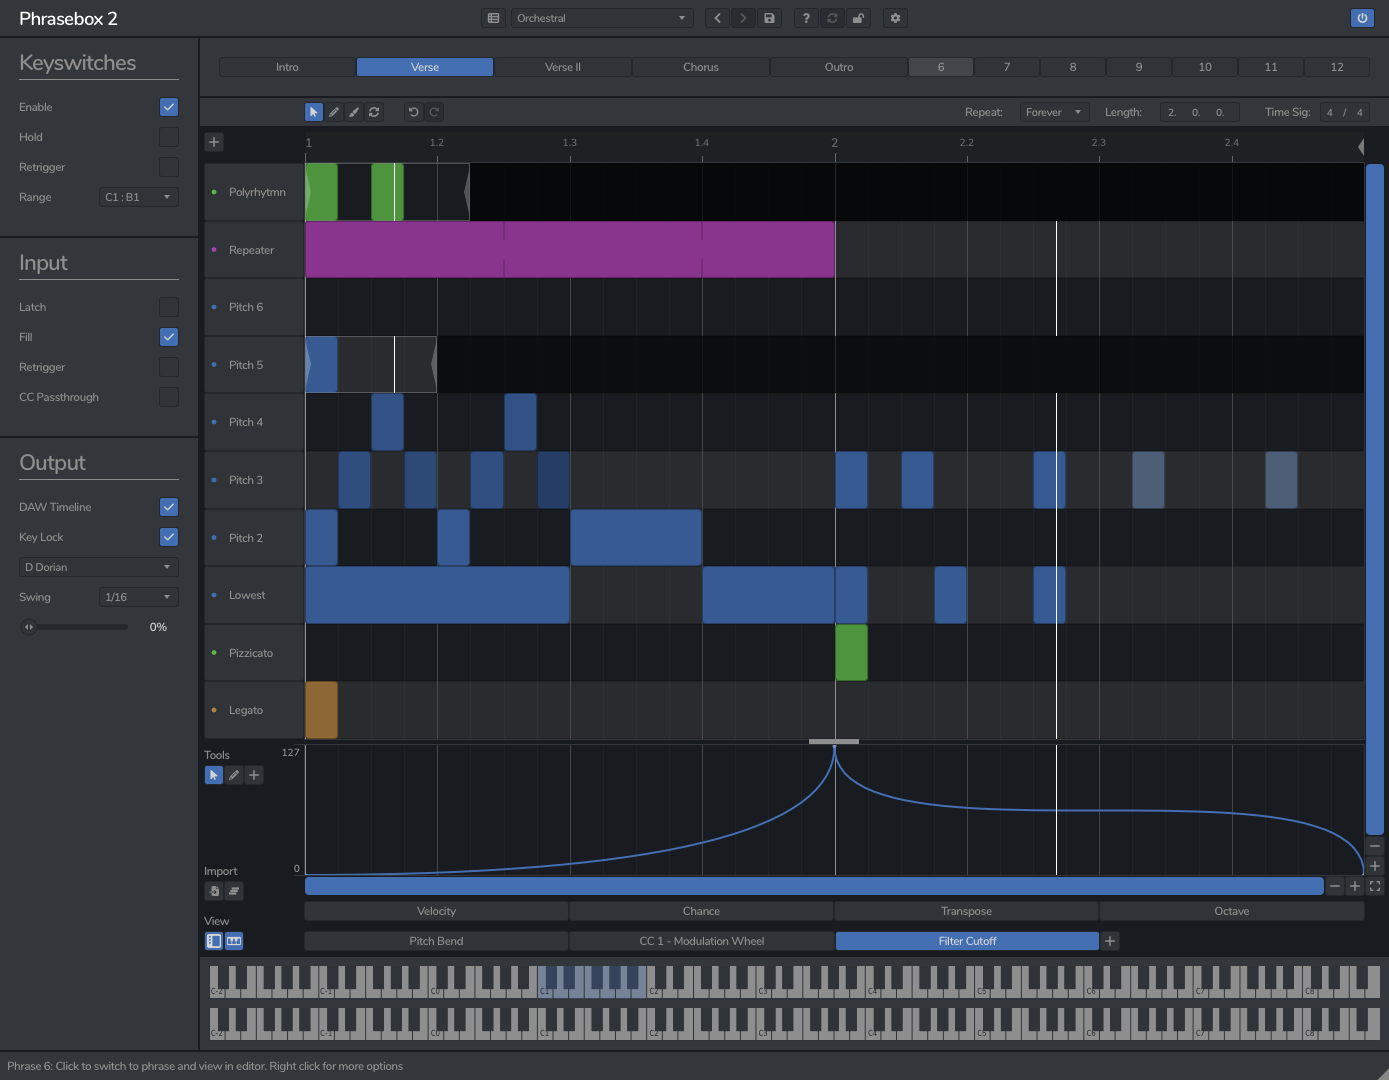Select the Pitch Bend automation lane
The height and width of the screenshot is (1080, 1389).
coord(436,941)
